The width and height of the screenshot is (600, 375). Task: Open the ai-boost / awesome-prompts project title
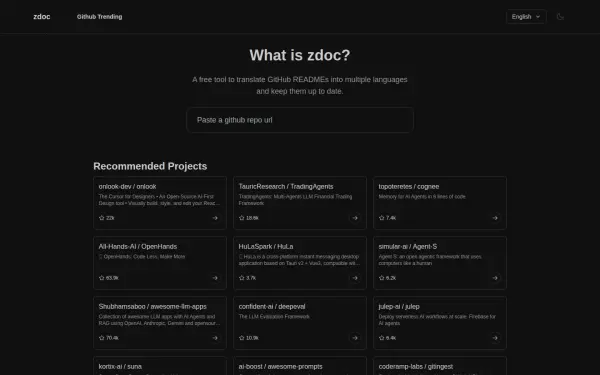point(280,367)
